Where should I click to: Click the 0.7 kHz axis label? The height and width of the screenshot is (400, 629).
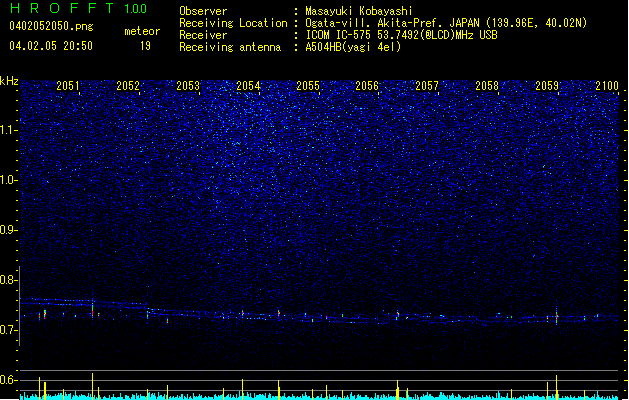(8, 330)
